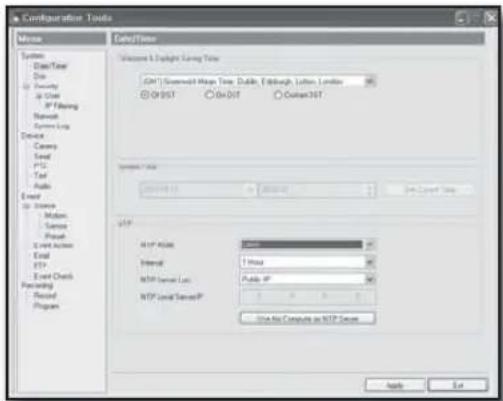Open the NTP Server Loc dropdown
Image resolution: width=503 pixels, height=401 pixels.
pyautogui.click(x=369, y=279)
